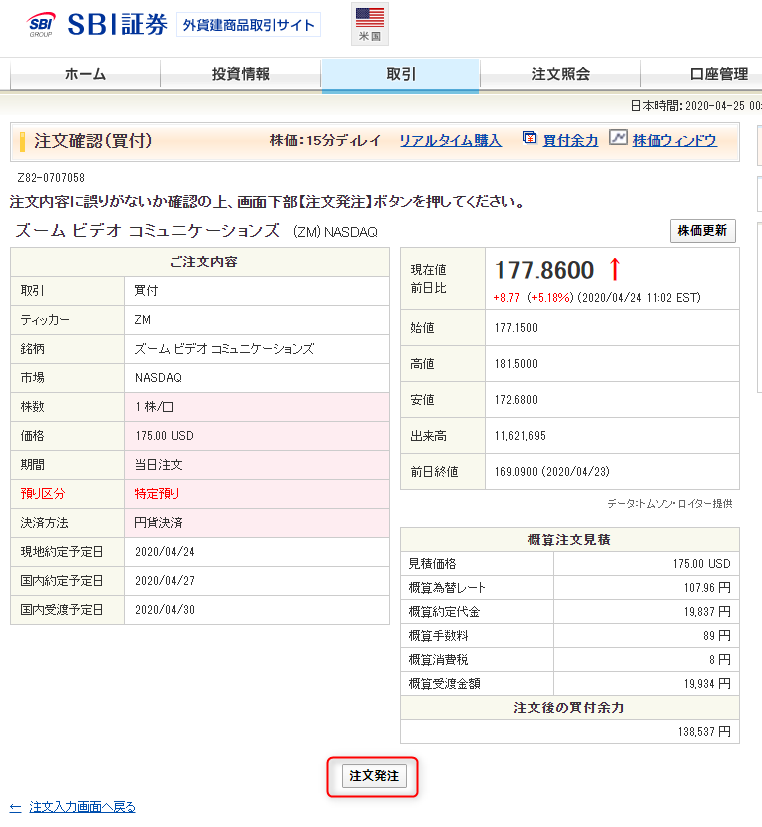
Task: Click the 期間 value 当日注文
Action: (158, 465)
